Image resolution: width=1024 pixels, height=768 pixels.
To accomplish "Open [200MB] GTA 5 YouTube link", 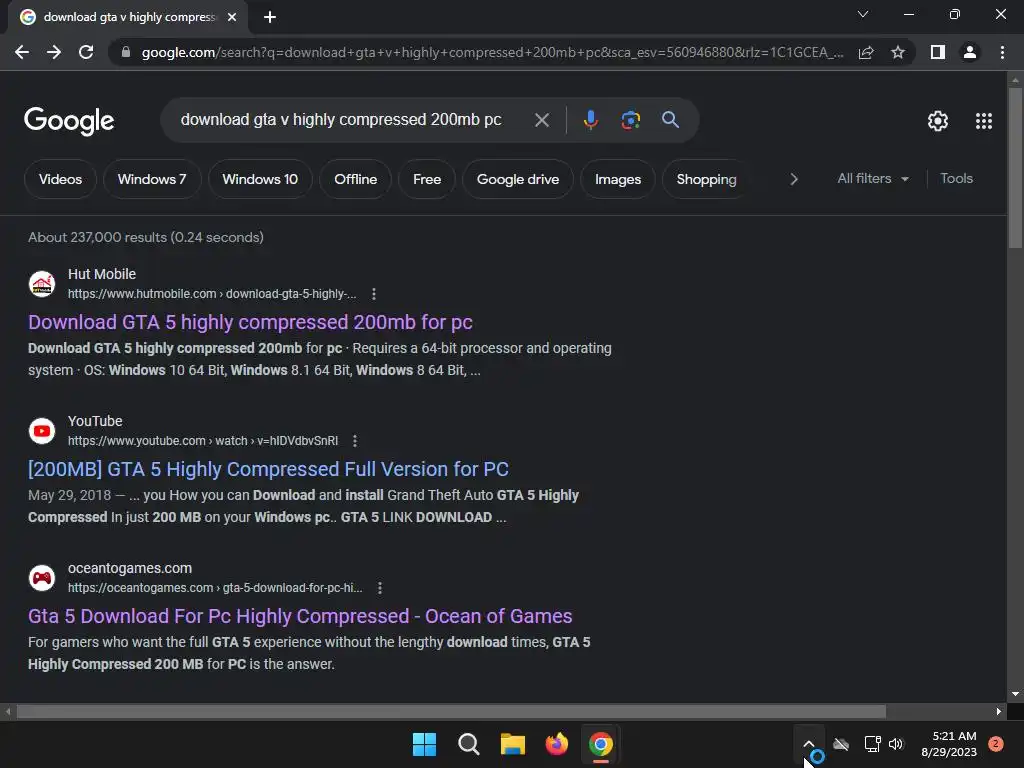I will [x=268, y=469].
